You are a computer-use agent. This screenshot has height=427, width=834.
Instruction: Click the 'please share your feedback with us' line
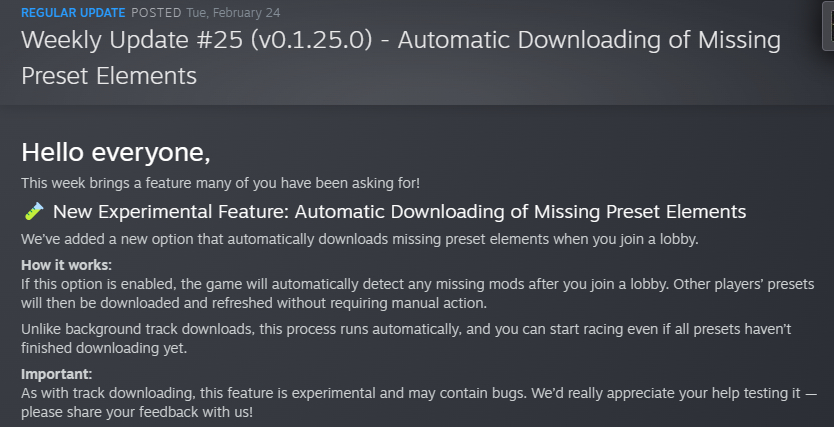click(136, 410)
